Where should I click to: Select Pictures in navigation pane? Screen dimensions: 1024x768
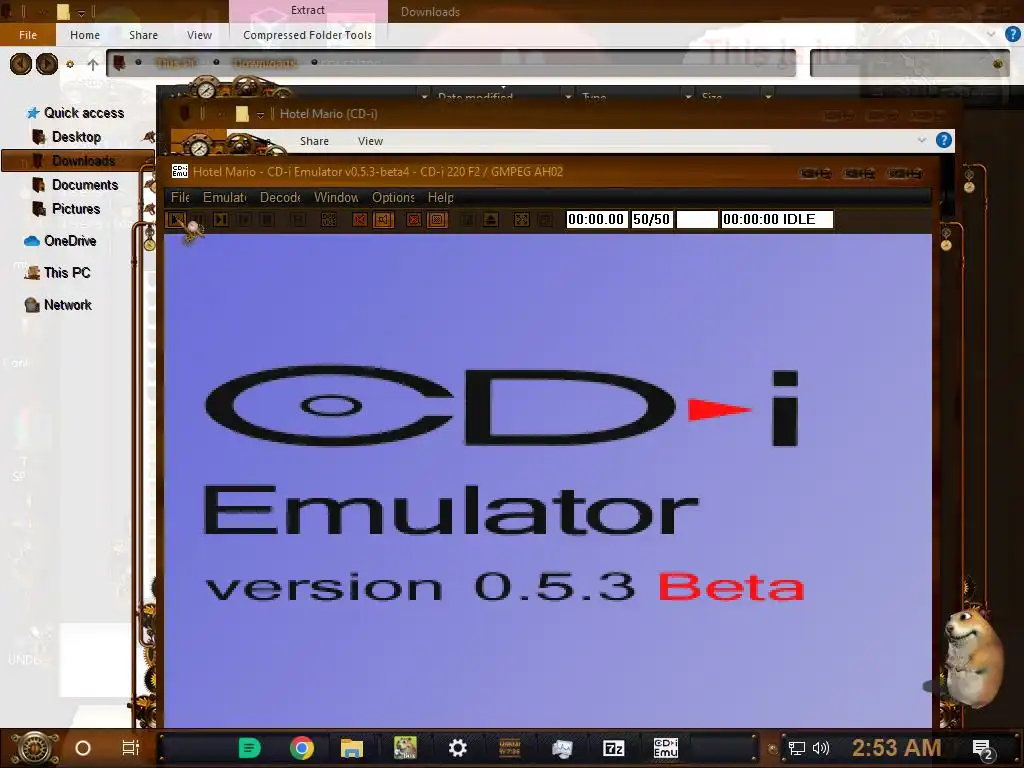67,209
